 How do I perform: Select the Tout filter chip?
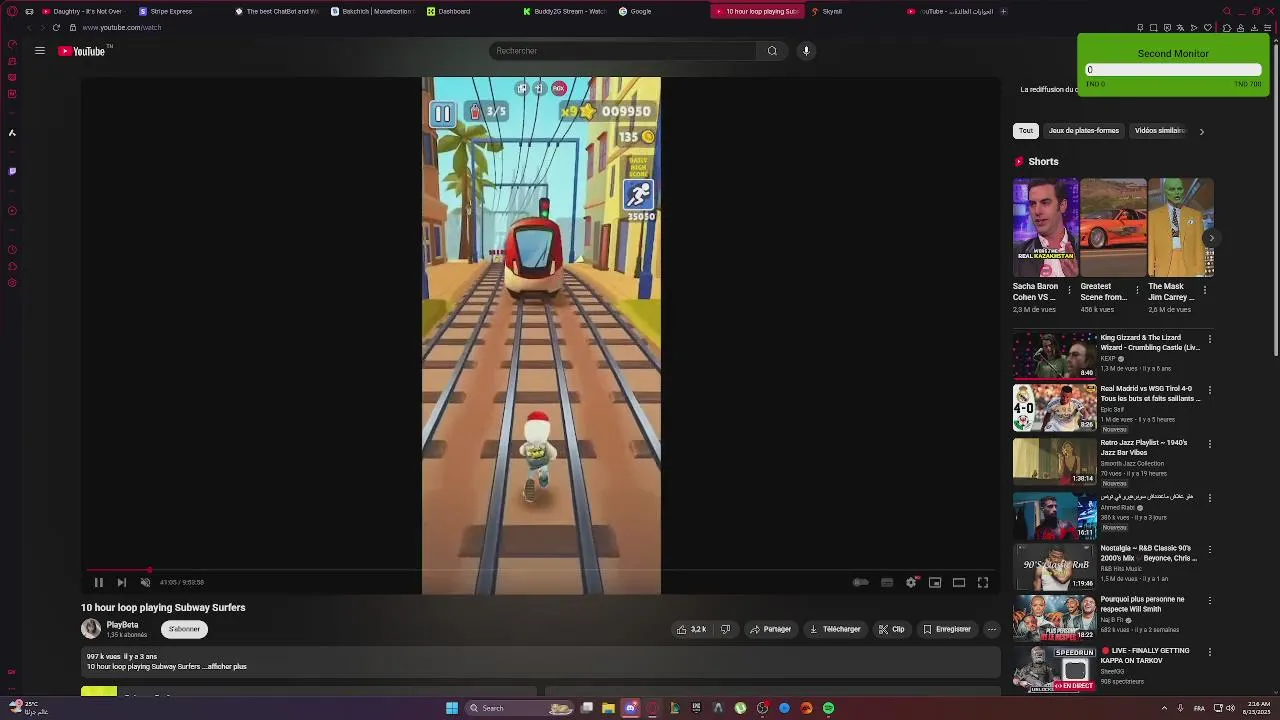[1026, 131]
